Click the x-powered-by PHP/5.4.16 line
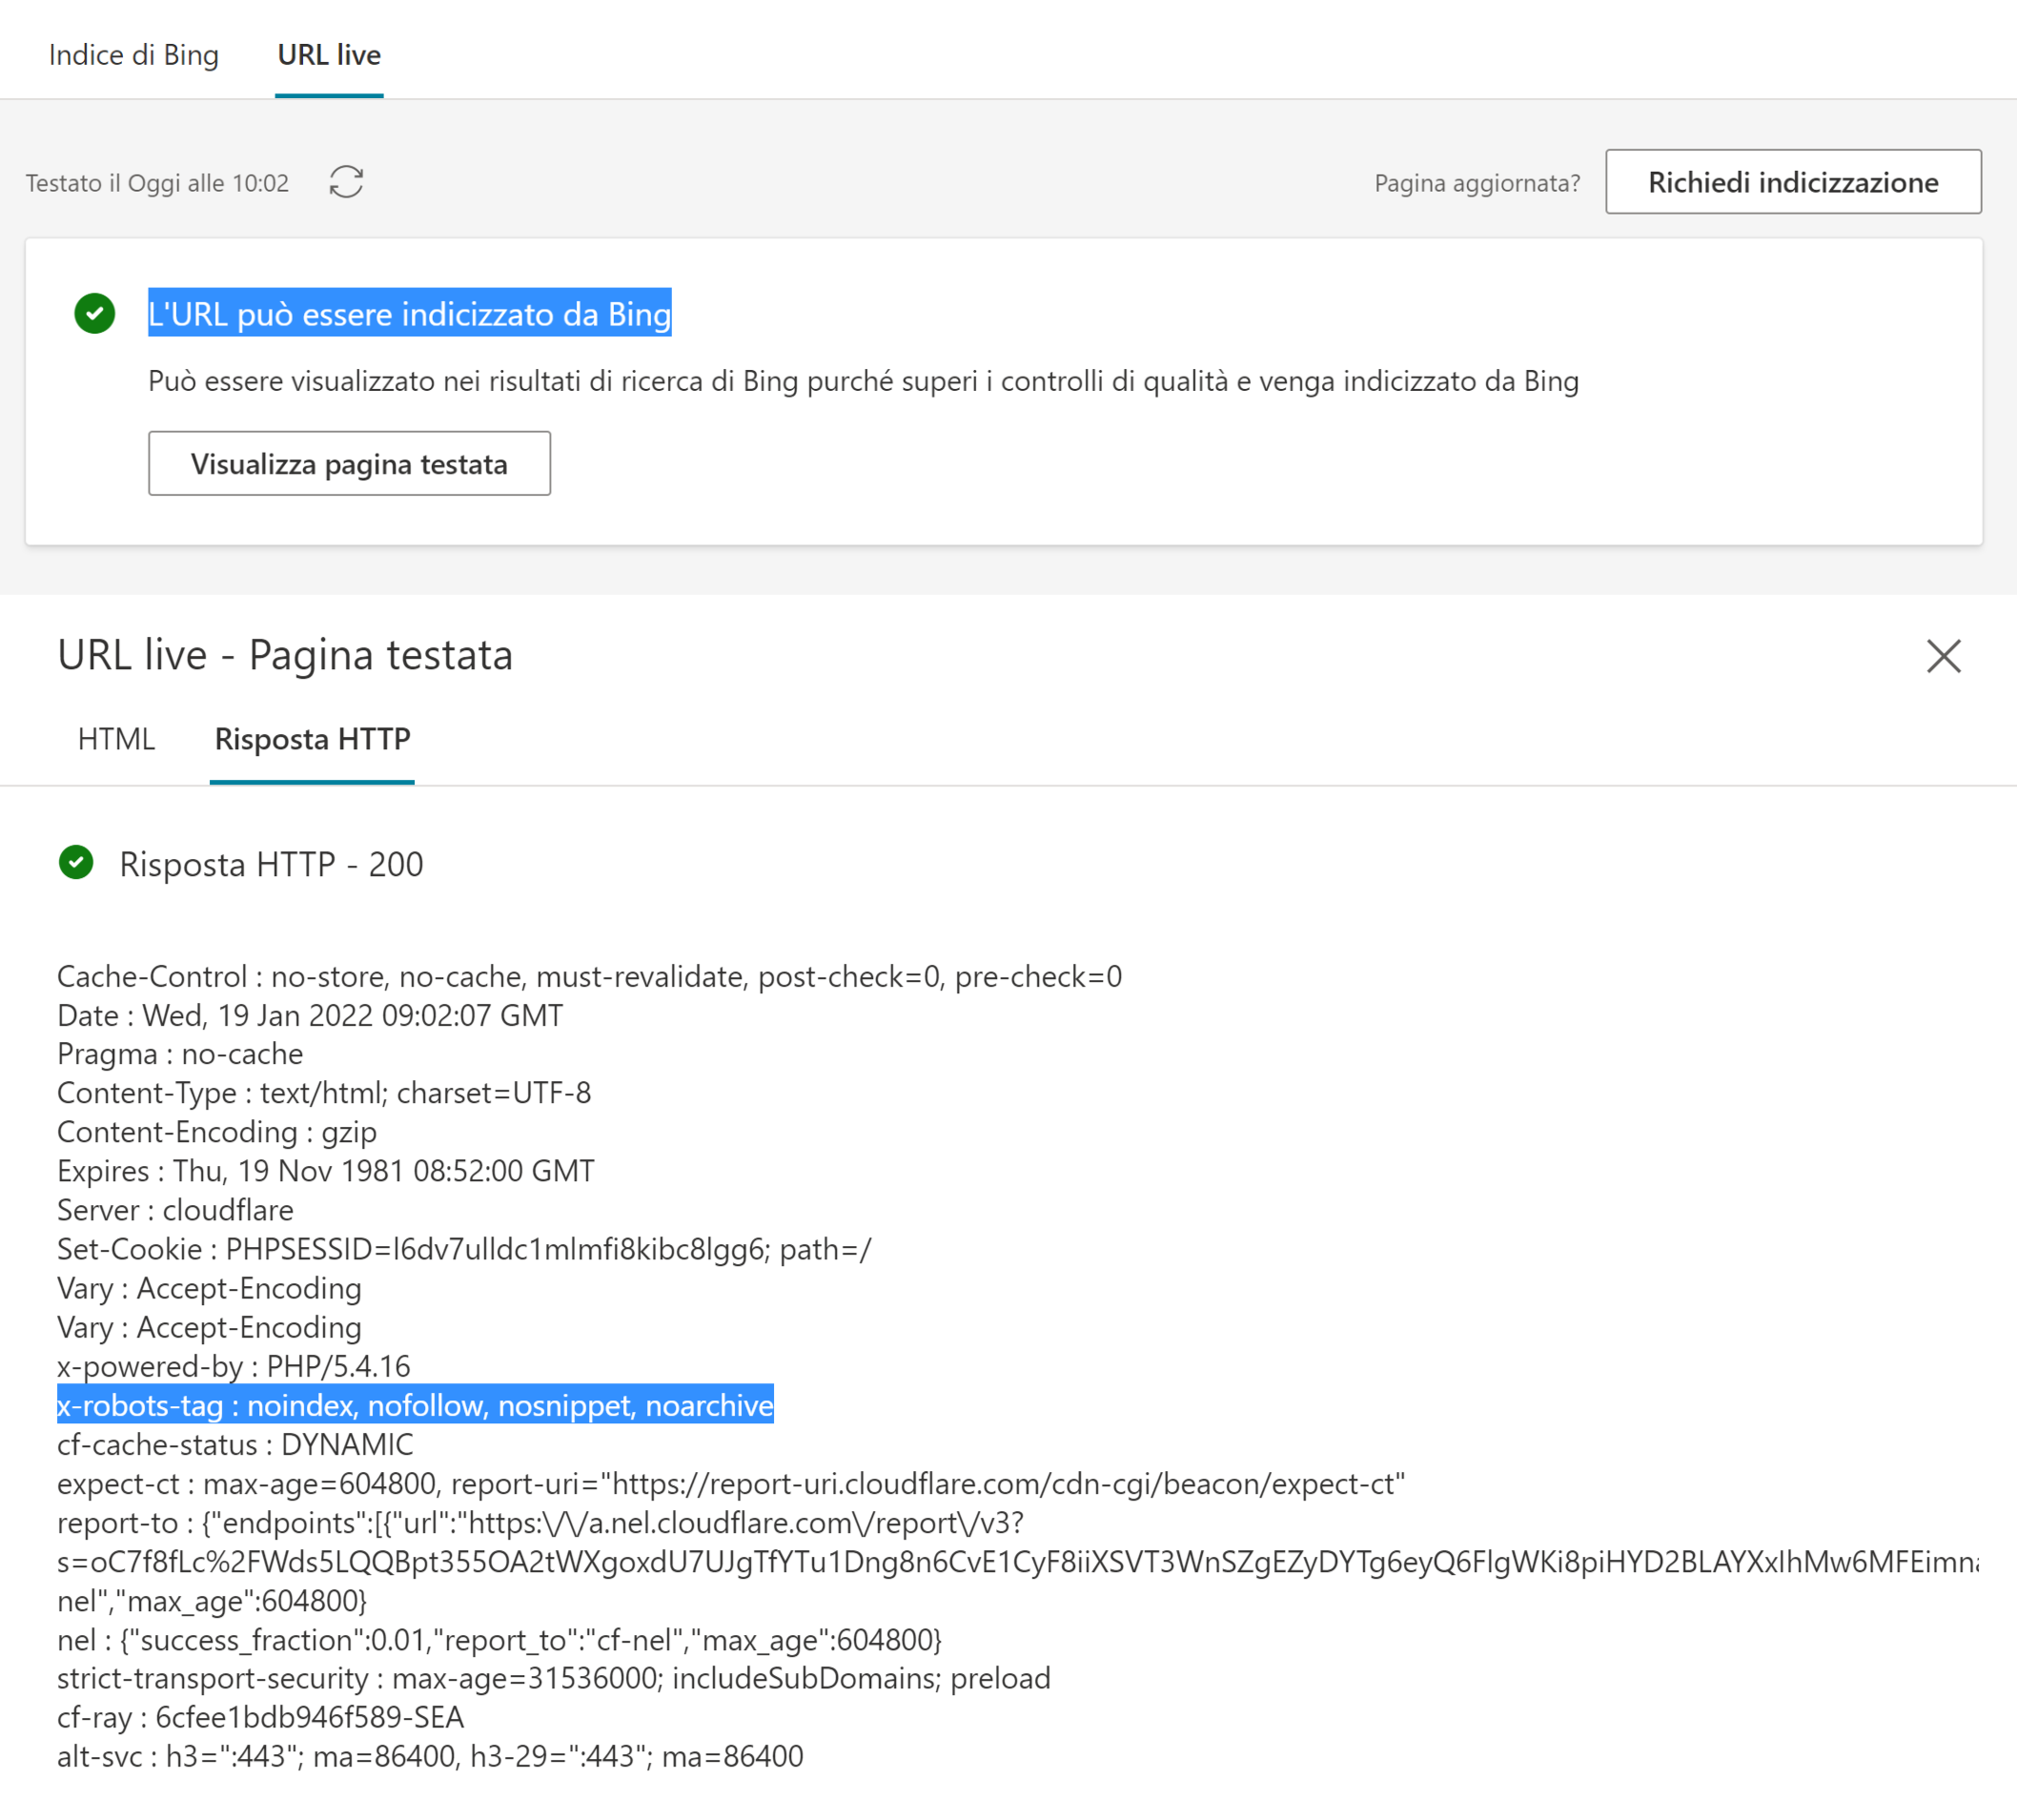The width and height of the screenshot is (2017, 1820). coord(234,1366)
